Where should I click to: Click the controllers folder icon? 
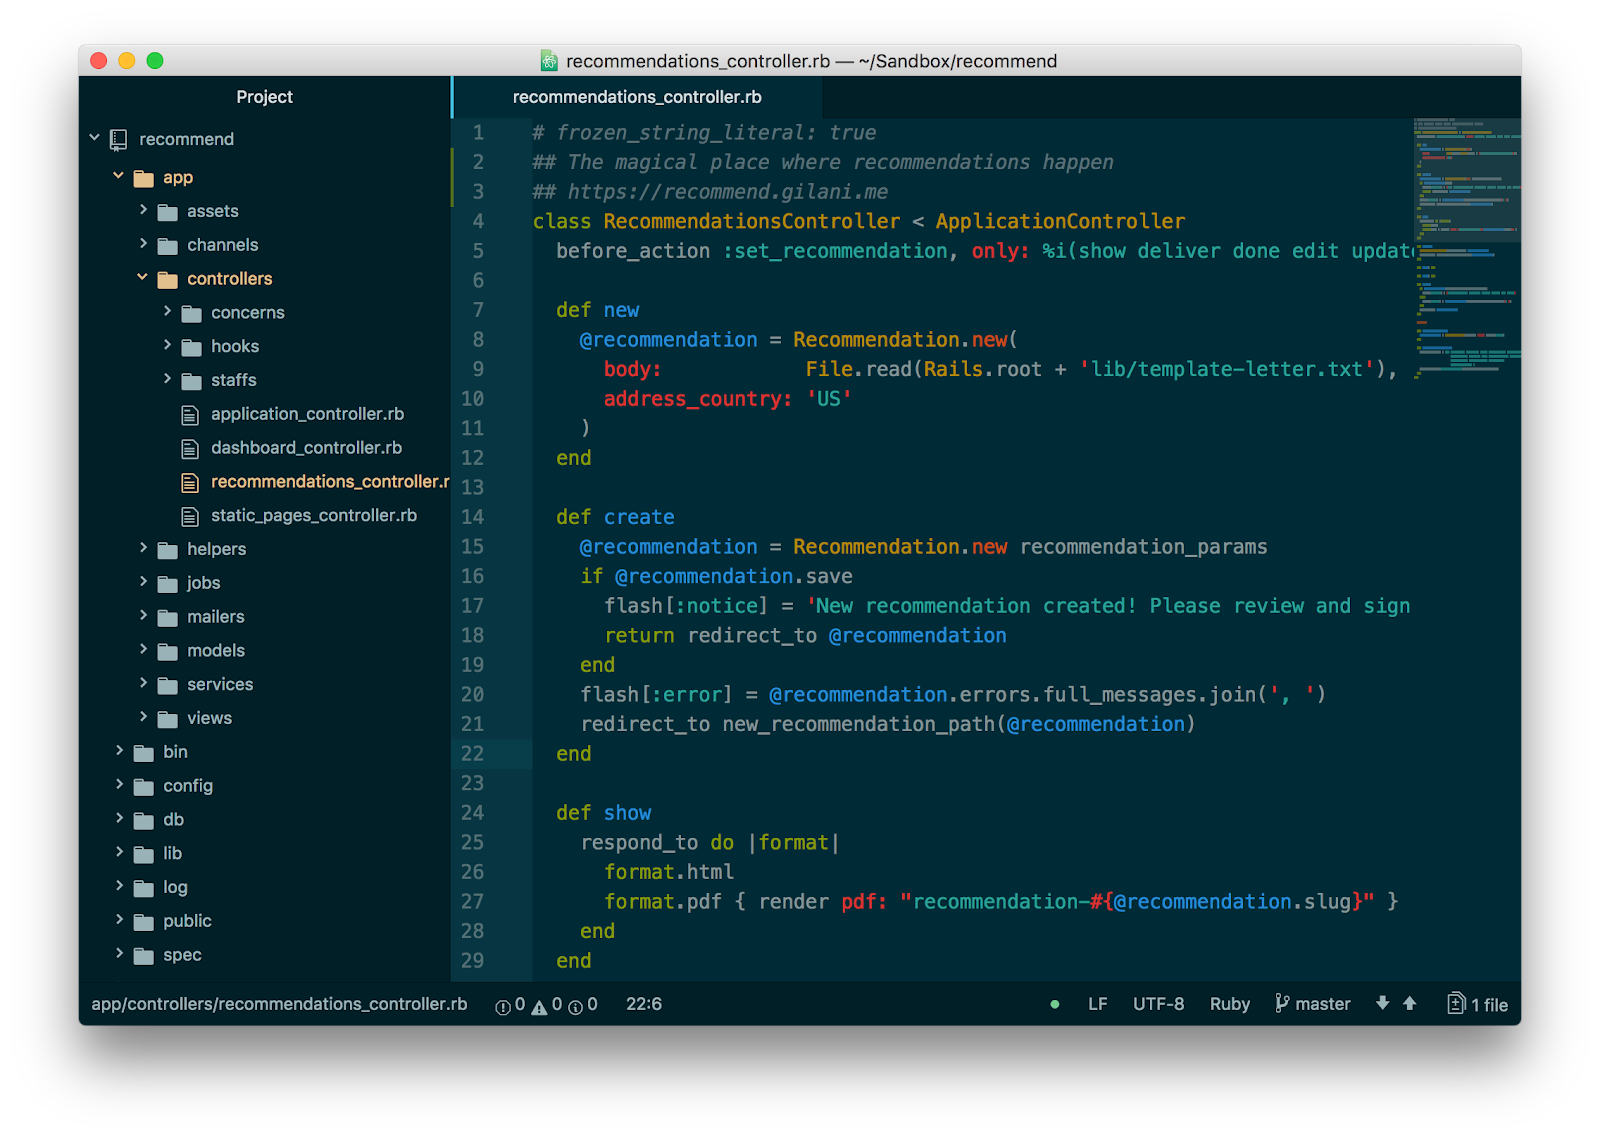click(x=168, y=280)
